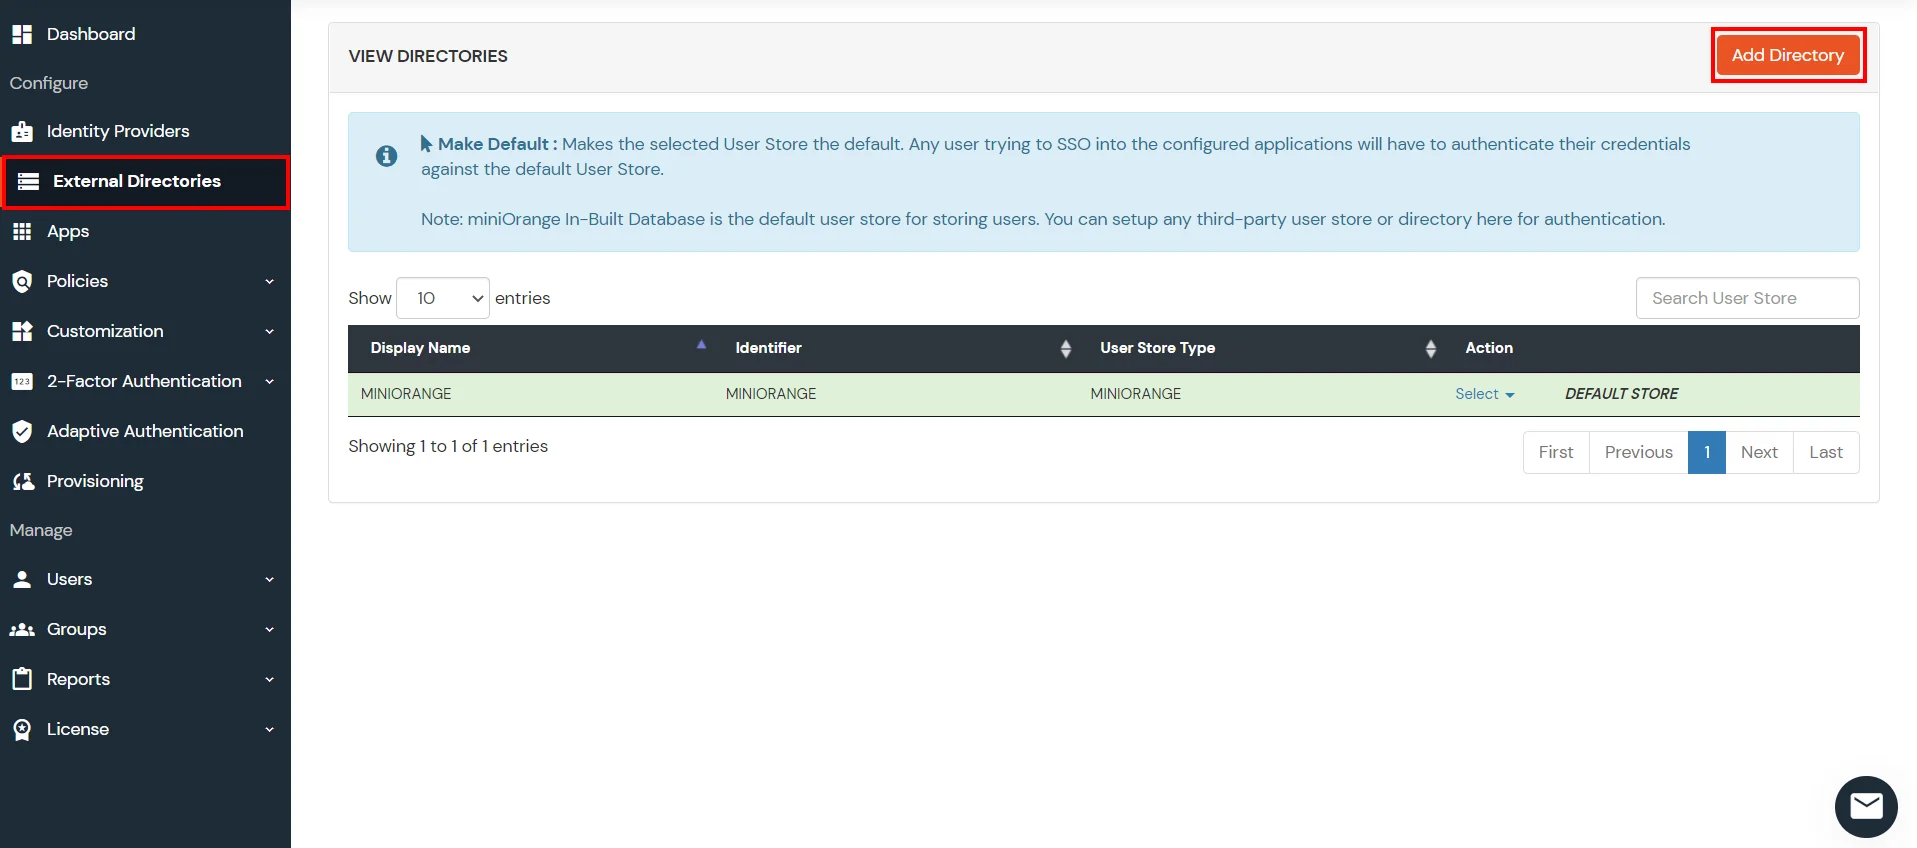Expand the Reports menu chevron
Image resolution: width=1917 pixels, height=848 pixels.
[269, 679]
